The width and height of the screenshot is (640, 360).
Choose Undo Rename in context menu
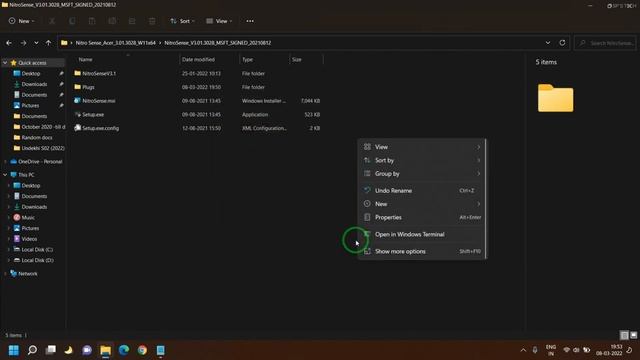click(x=422, y=191)
